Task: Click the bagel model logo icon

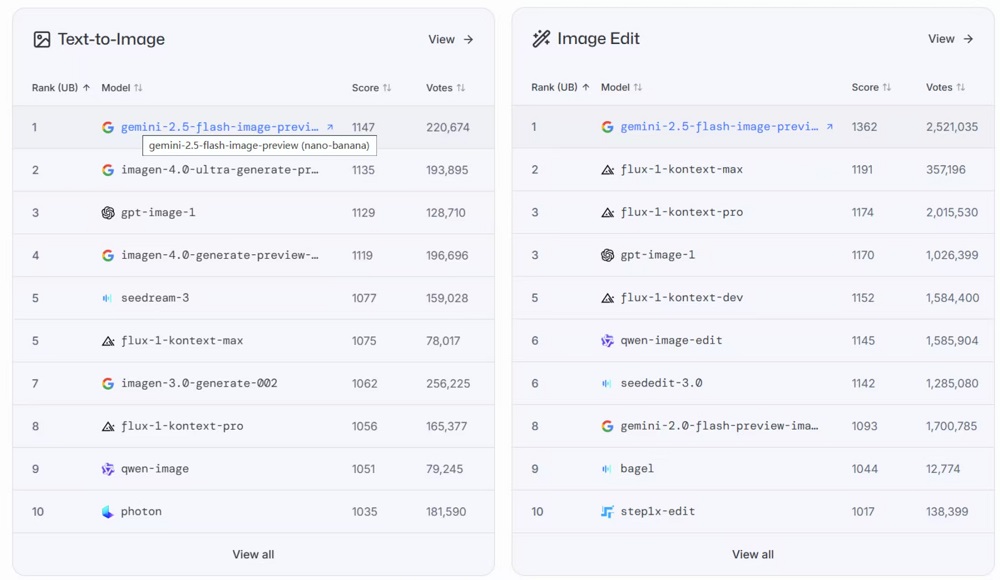Action: tap(607, 469)
